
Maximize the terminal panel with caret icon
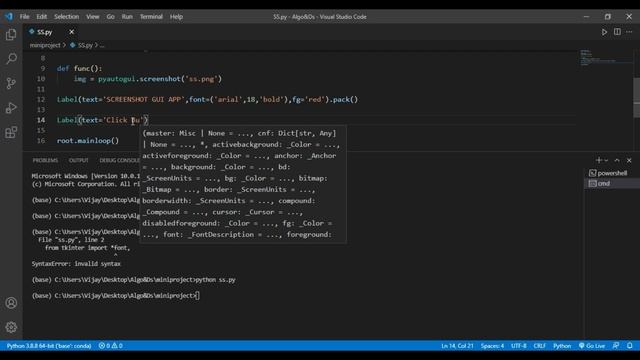pyautogui.click(x=617, y=160)
